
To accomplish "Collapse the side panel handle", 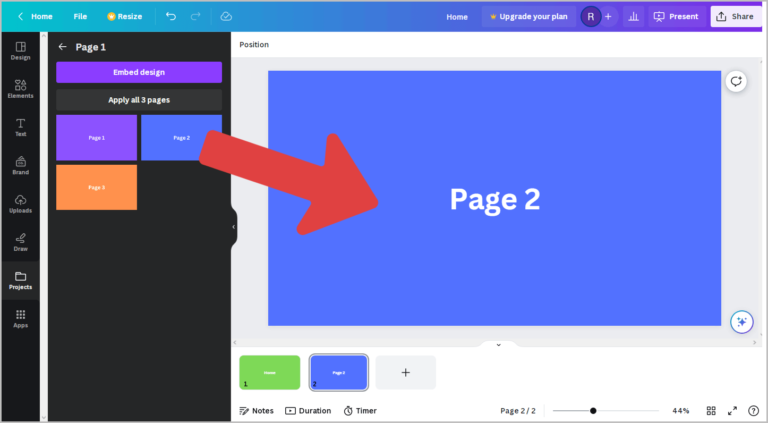I will tap(234, 227).
